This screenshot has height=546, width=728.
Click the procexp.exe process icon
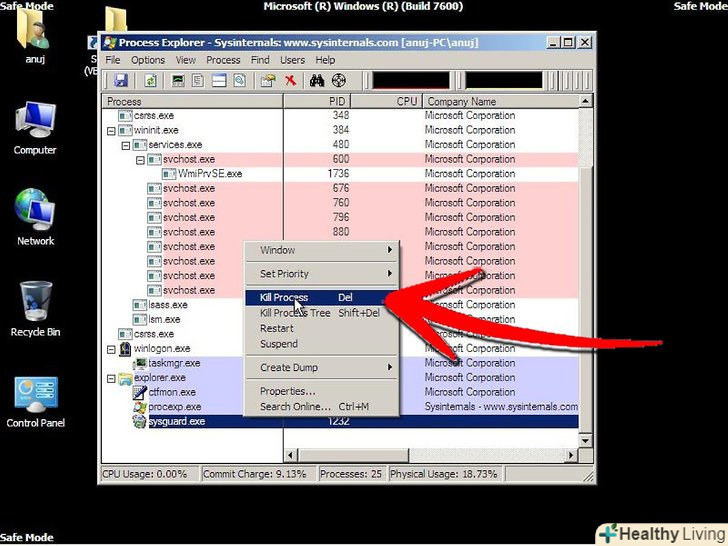click(140, 407)
